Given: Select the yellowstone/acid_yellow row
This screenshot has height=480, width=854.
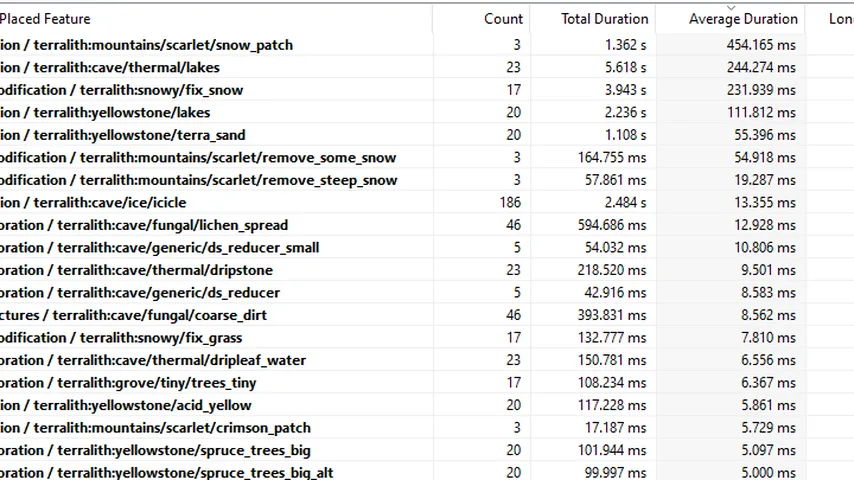Looking at the screenshot, I should pyautogui.click(x=126, y=405).
